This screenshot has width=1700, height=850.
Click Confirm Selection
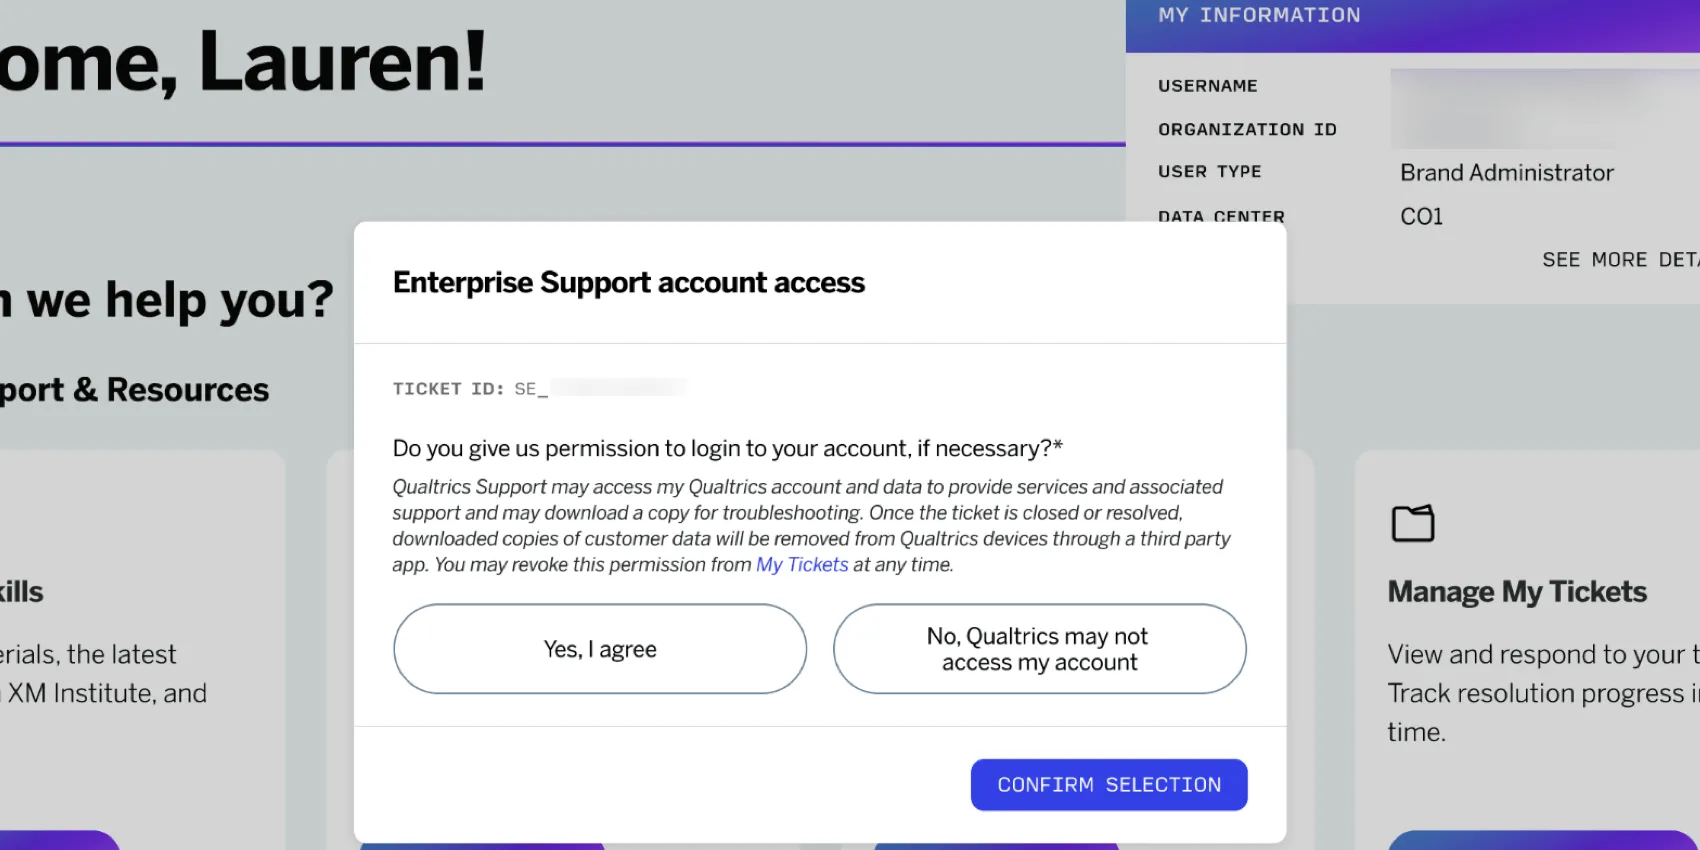1108,785
